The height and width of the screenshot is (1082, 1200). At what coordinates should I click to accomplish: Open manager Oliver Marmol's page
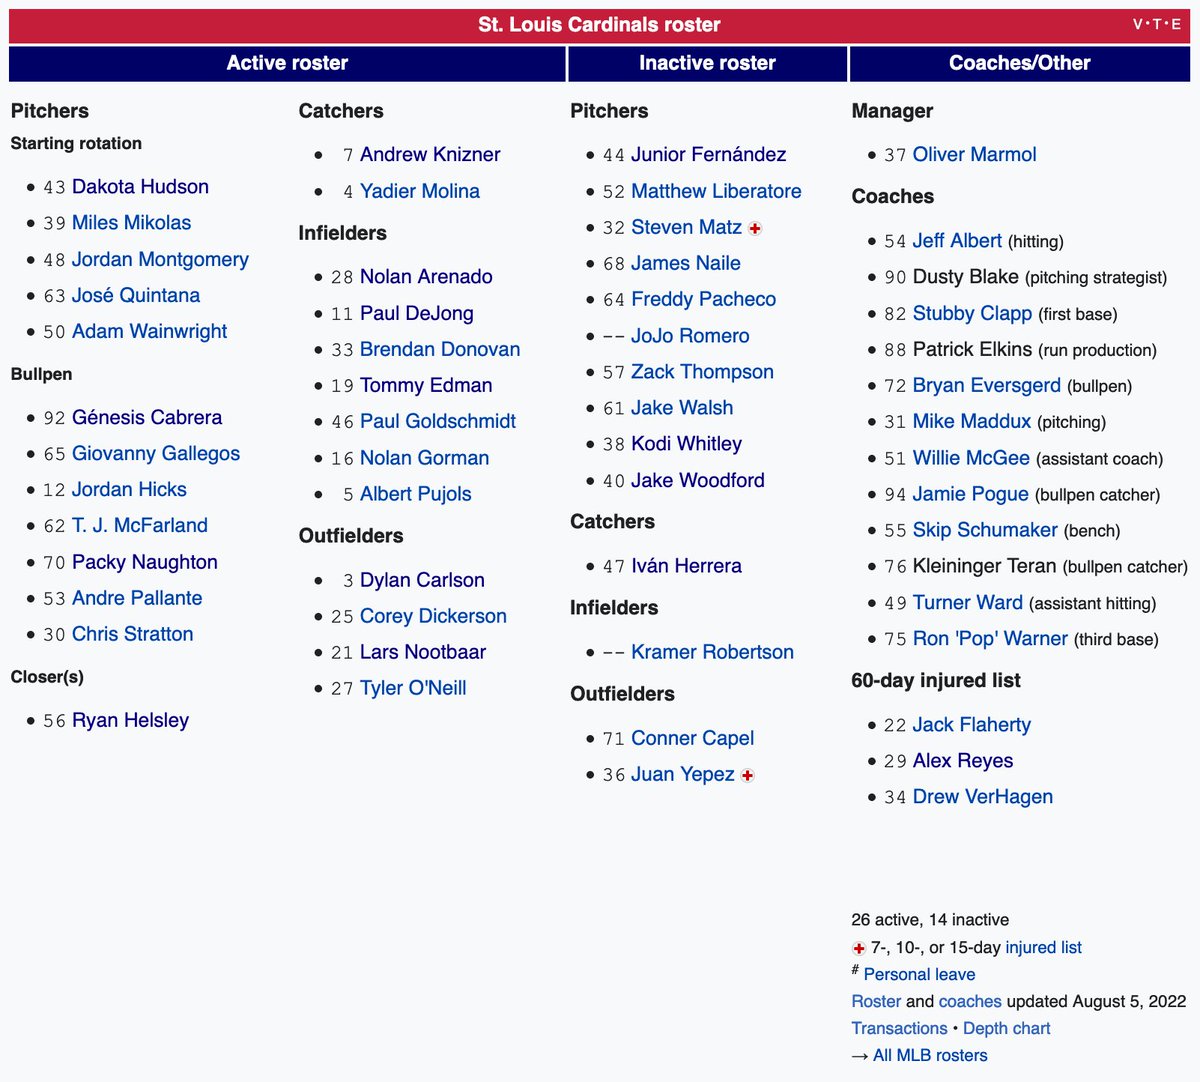(975, 155)
